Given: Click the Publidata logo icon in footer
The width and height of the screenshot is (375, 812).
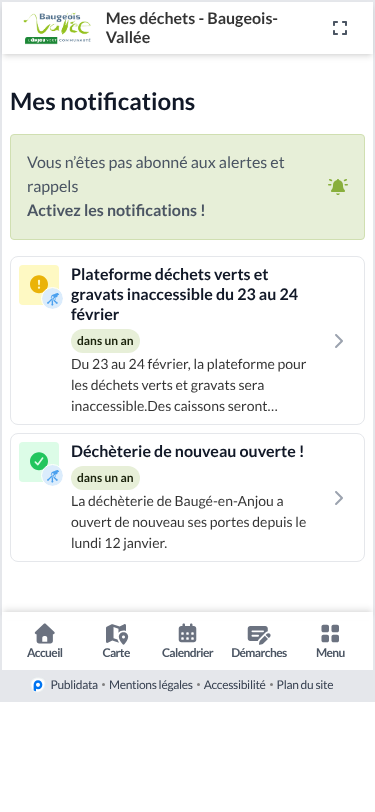Looking at the screenshot, I should coord(38,685).
